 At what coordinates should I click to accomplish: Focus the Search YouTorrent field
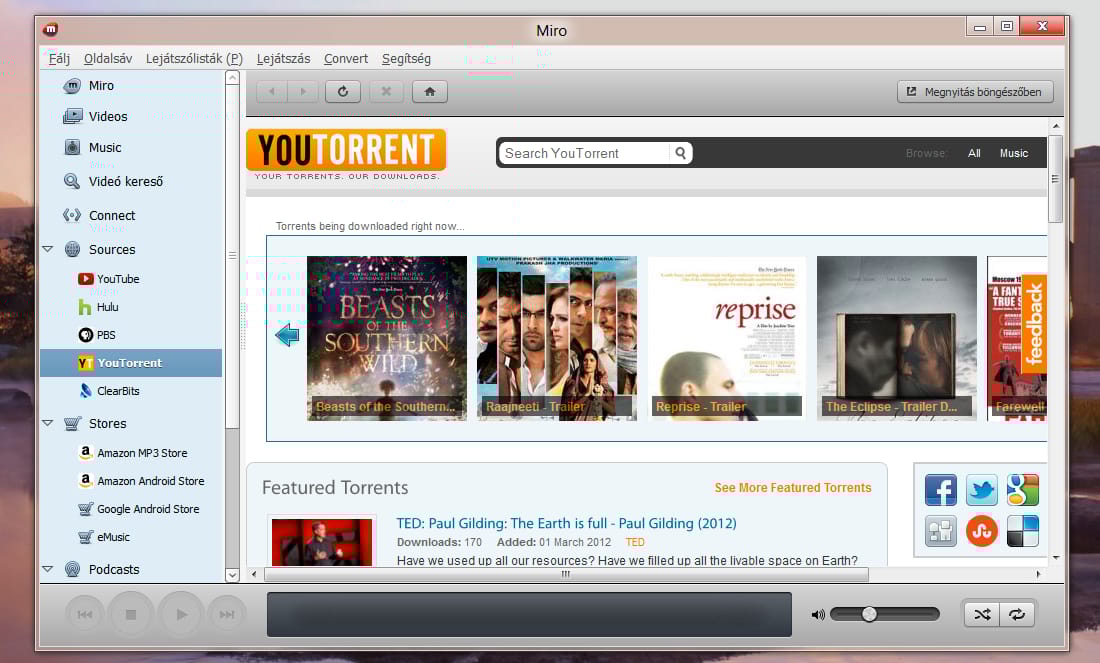(584, 153)
